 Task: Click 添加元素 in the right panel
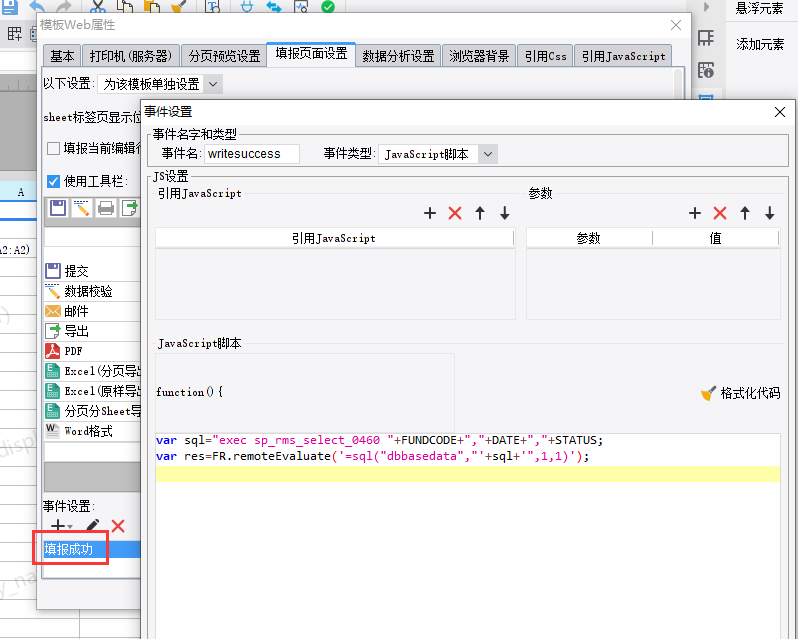pos(760,44)
